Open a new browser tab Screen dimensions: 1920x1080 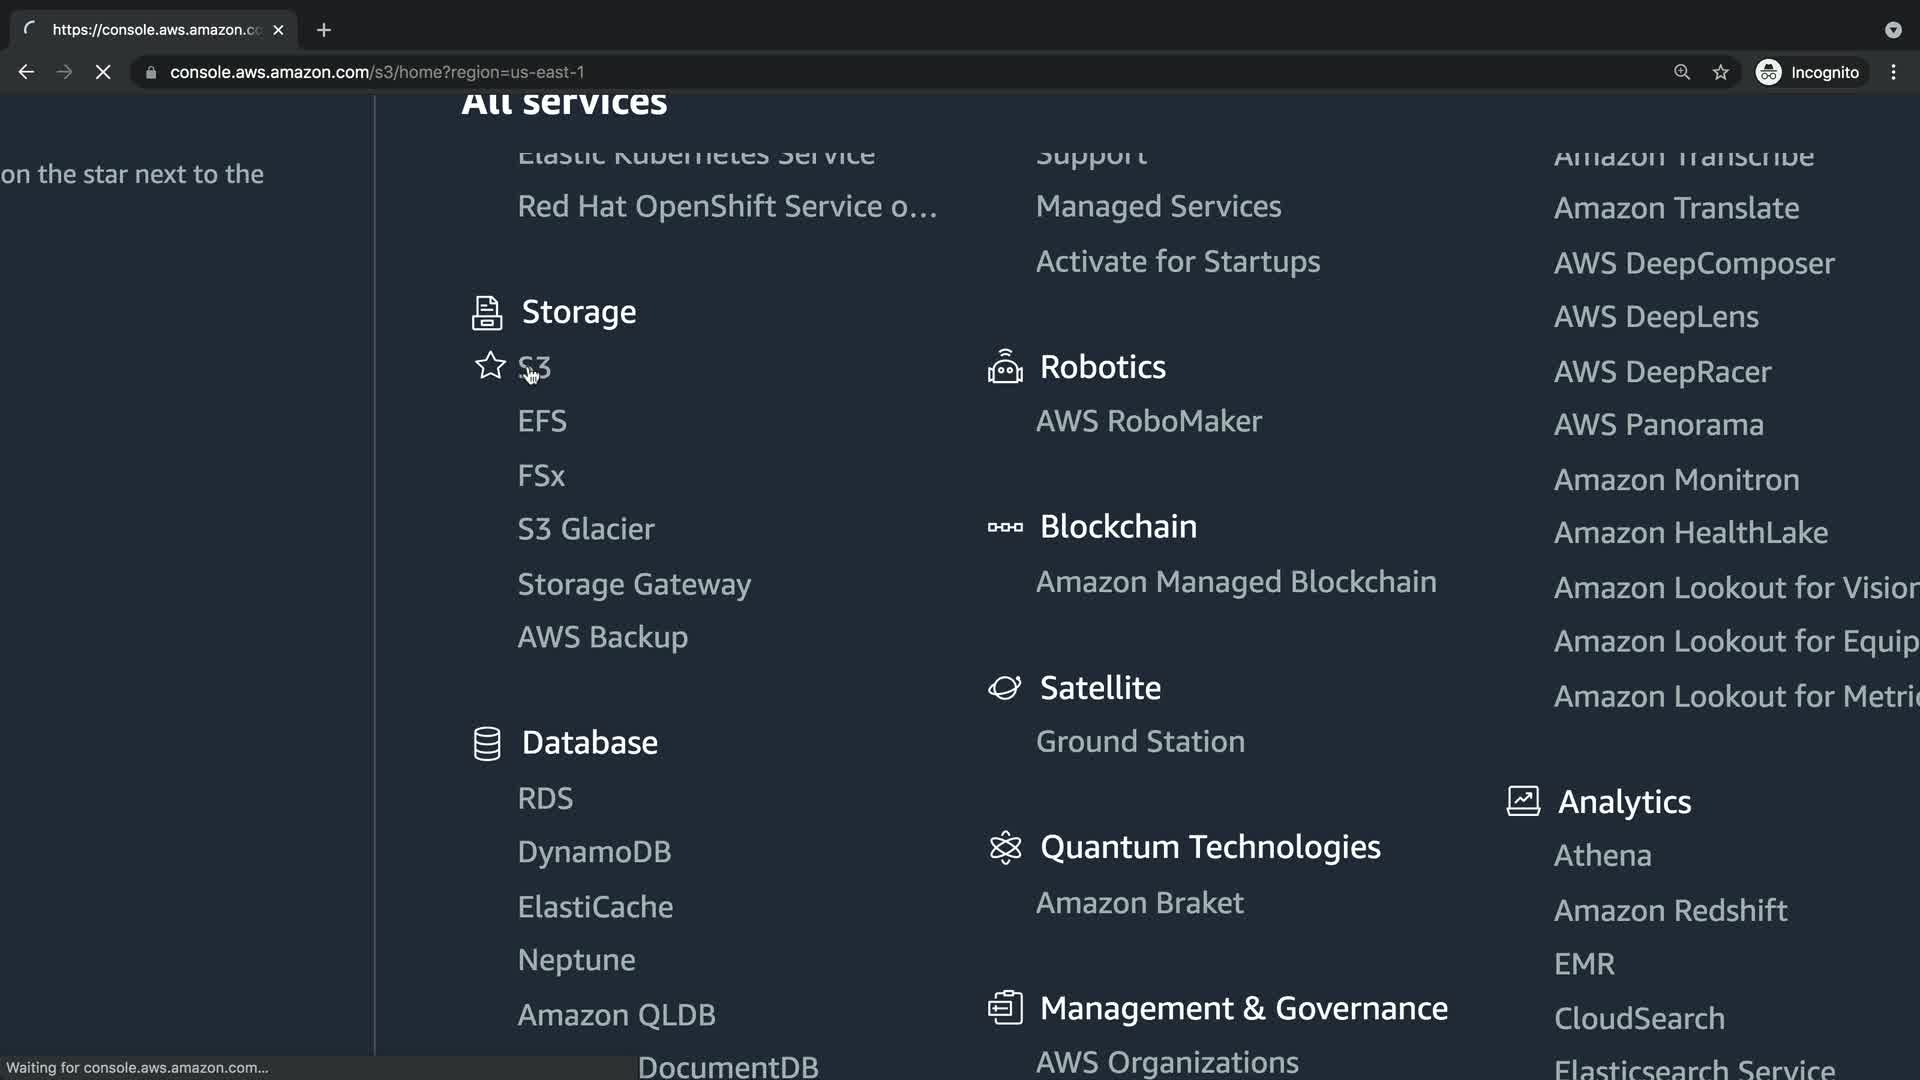coord(323,30)
